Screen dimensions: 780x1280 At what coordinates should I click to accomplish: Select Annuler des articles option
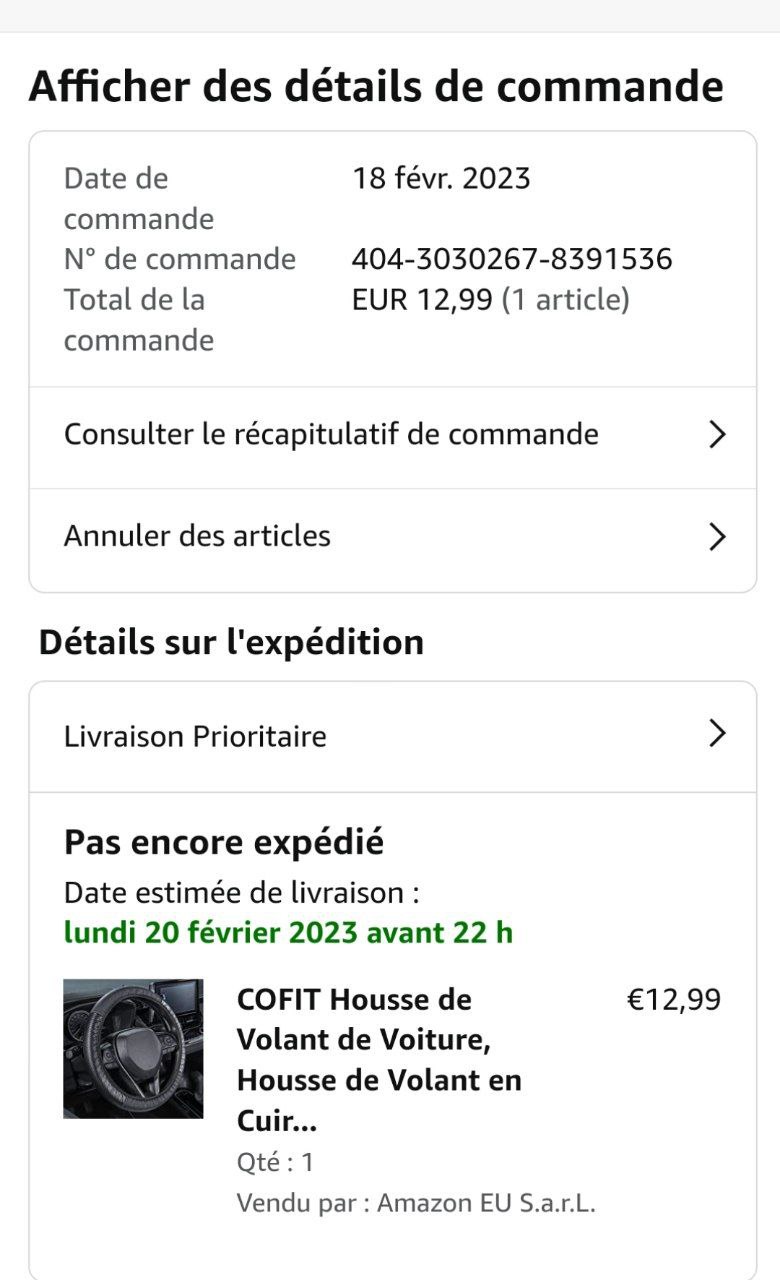pos(197,536)
